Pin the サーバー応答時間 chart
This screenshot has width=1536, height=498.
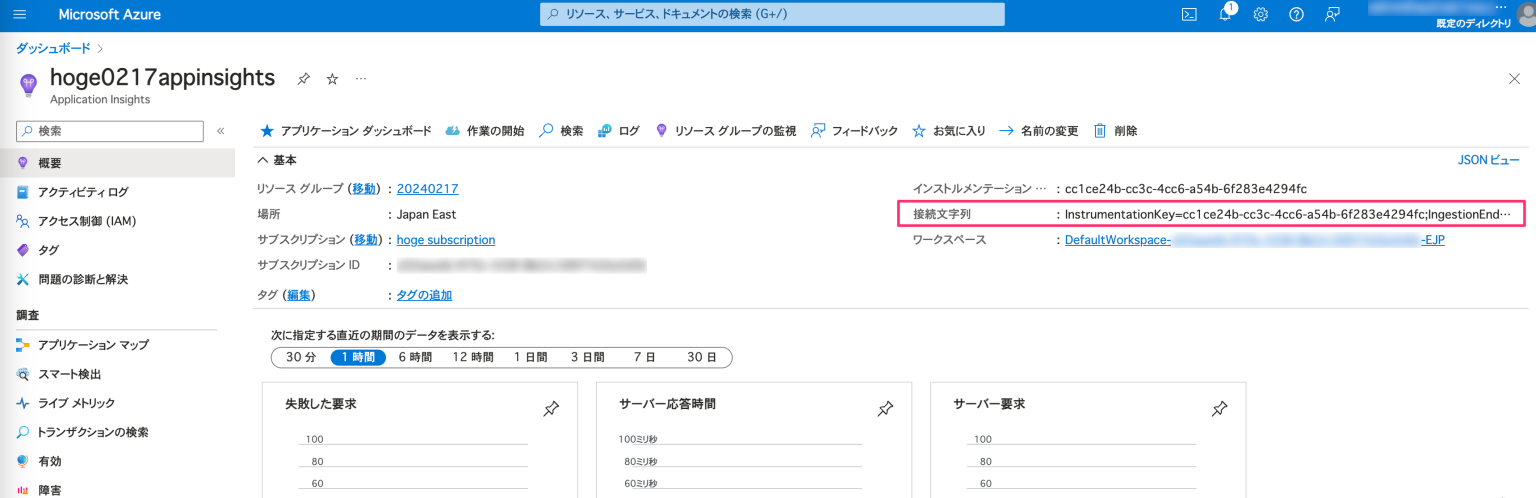885,408
